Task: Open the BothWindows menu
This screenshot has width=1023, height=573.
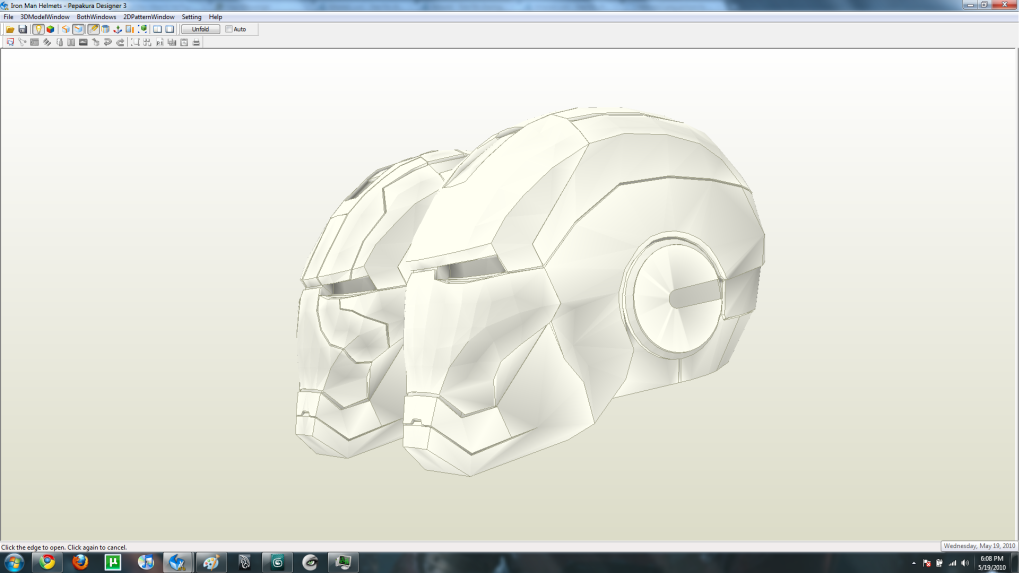Action: pos(96,17)
